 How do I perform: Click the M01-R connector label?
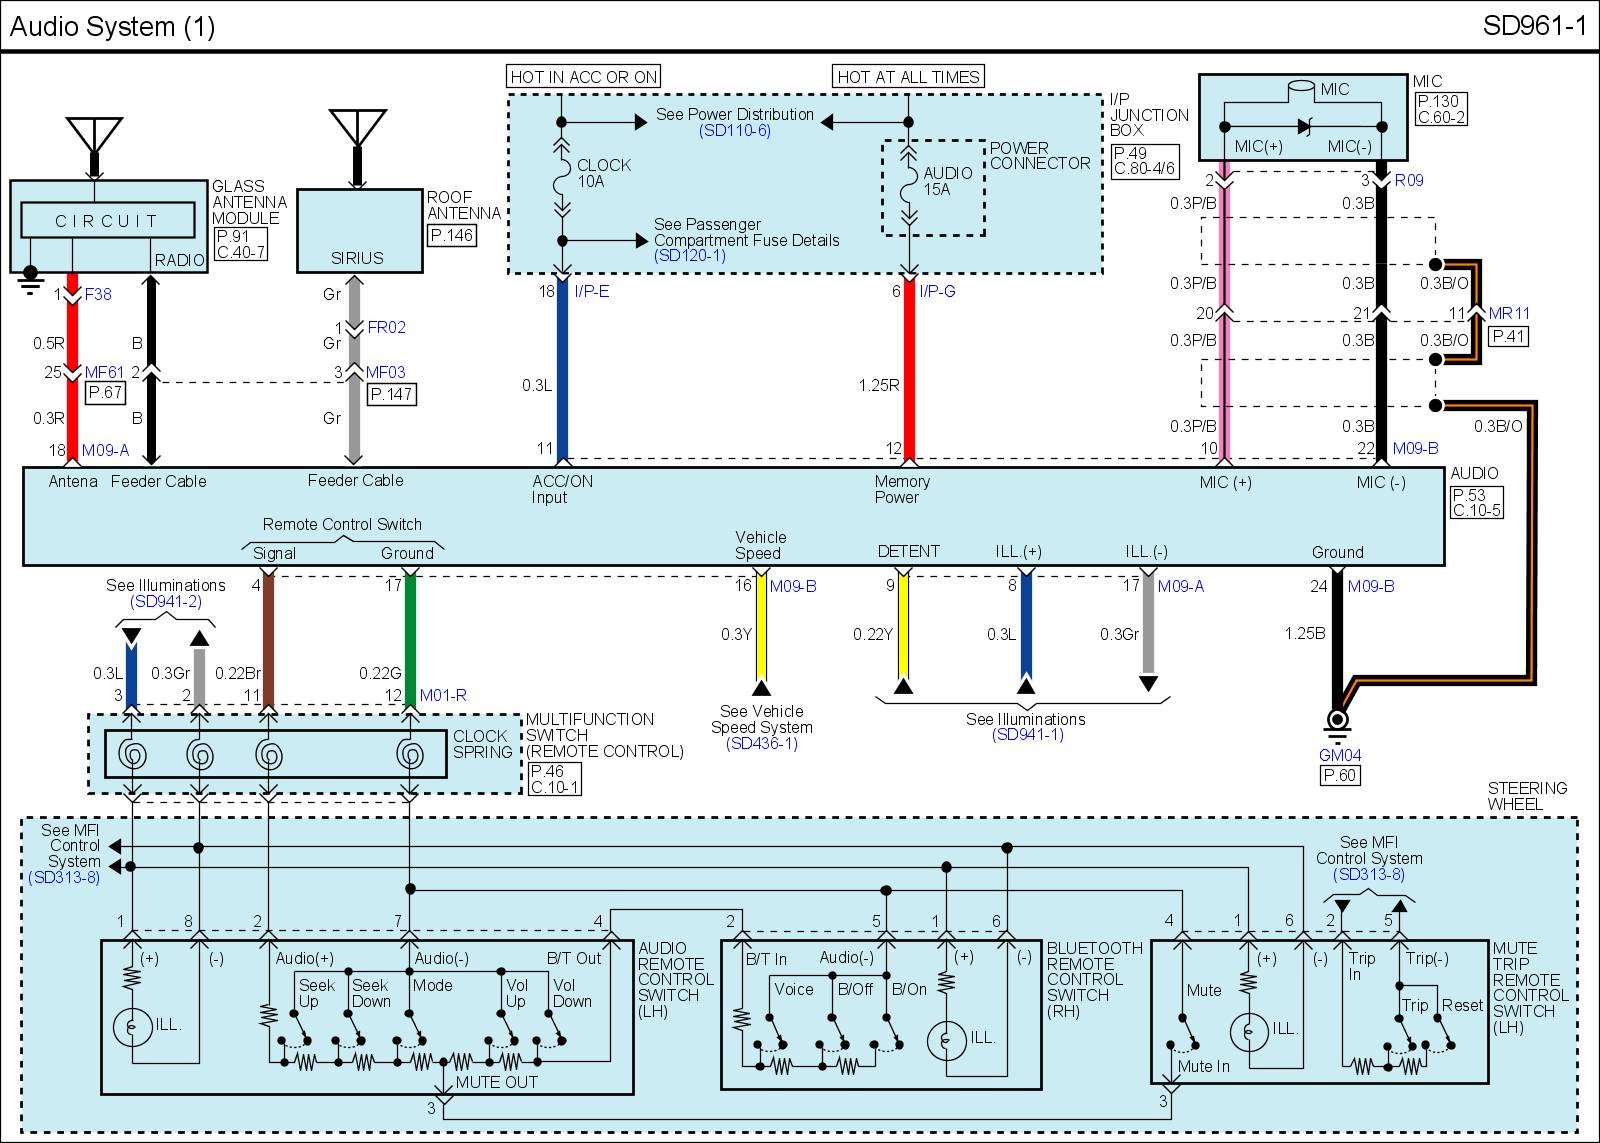point(443,695)
